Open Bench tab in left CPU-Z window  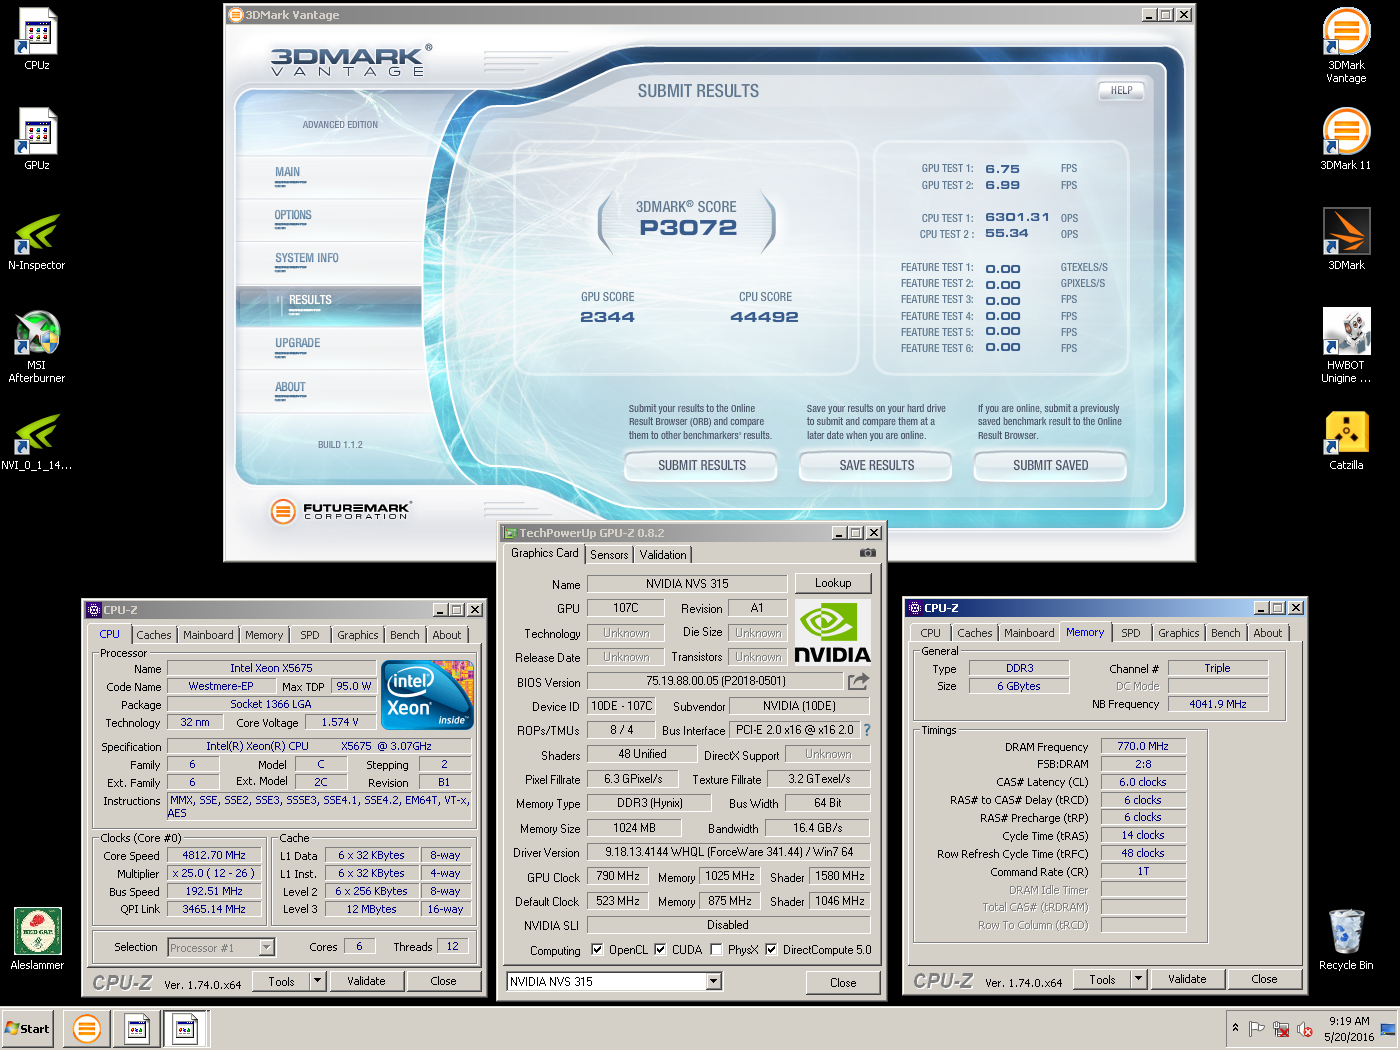click(405, 635)
